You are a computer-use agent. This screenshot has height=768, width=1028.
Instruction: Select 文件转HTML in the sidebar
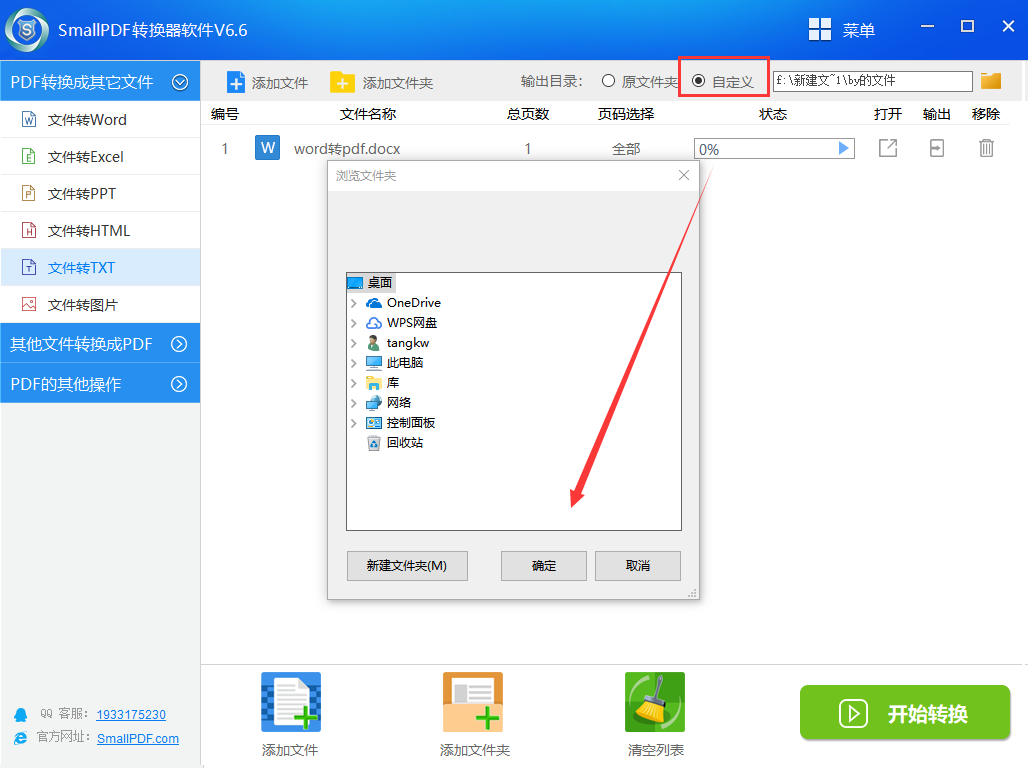[100, 230]
